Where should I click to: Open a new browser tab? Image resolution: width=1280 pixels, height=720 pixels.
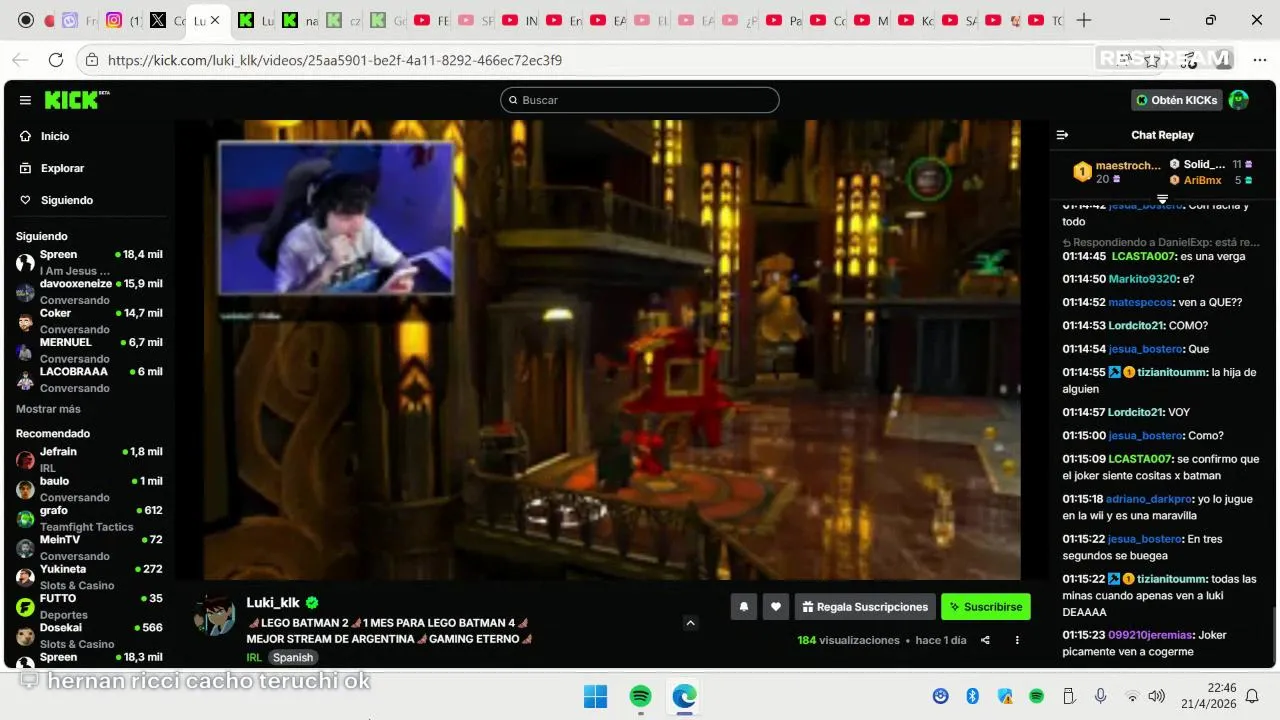(x=1084, y=20)
